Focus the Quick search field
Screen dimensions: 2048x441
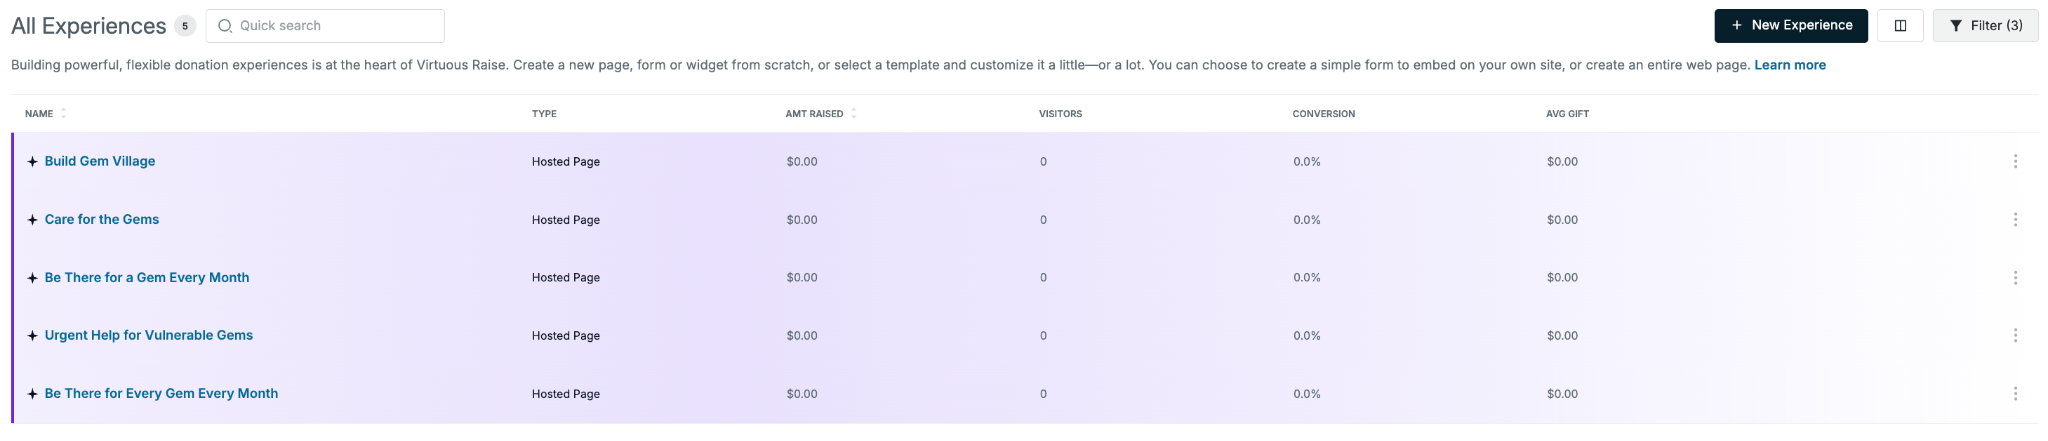tap(325, 26)
